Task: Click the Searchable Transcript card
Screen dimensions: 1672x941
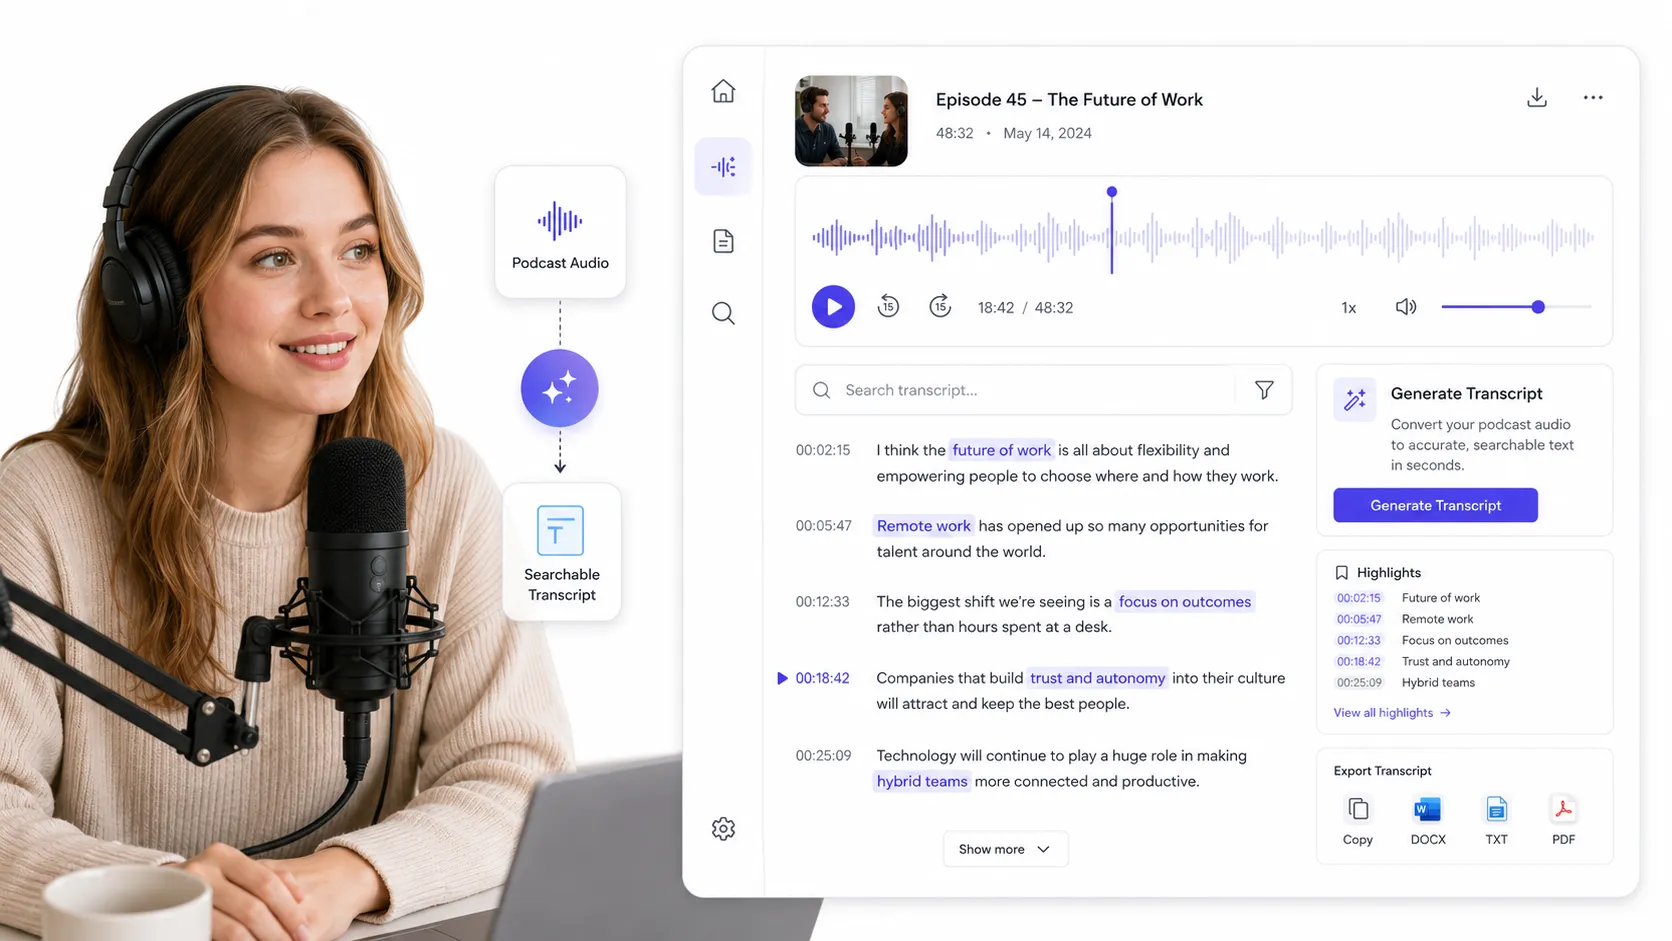Action: pyautogui.click(x=561, y=552)
